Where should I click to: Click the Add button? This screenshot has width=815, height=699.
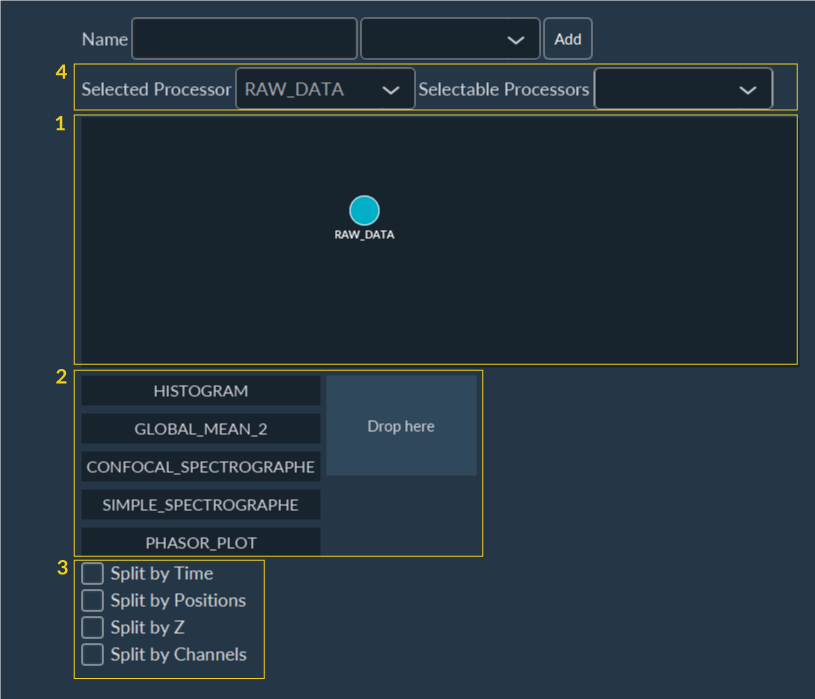[567, 38]
